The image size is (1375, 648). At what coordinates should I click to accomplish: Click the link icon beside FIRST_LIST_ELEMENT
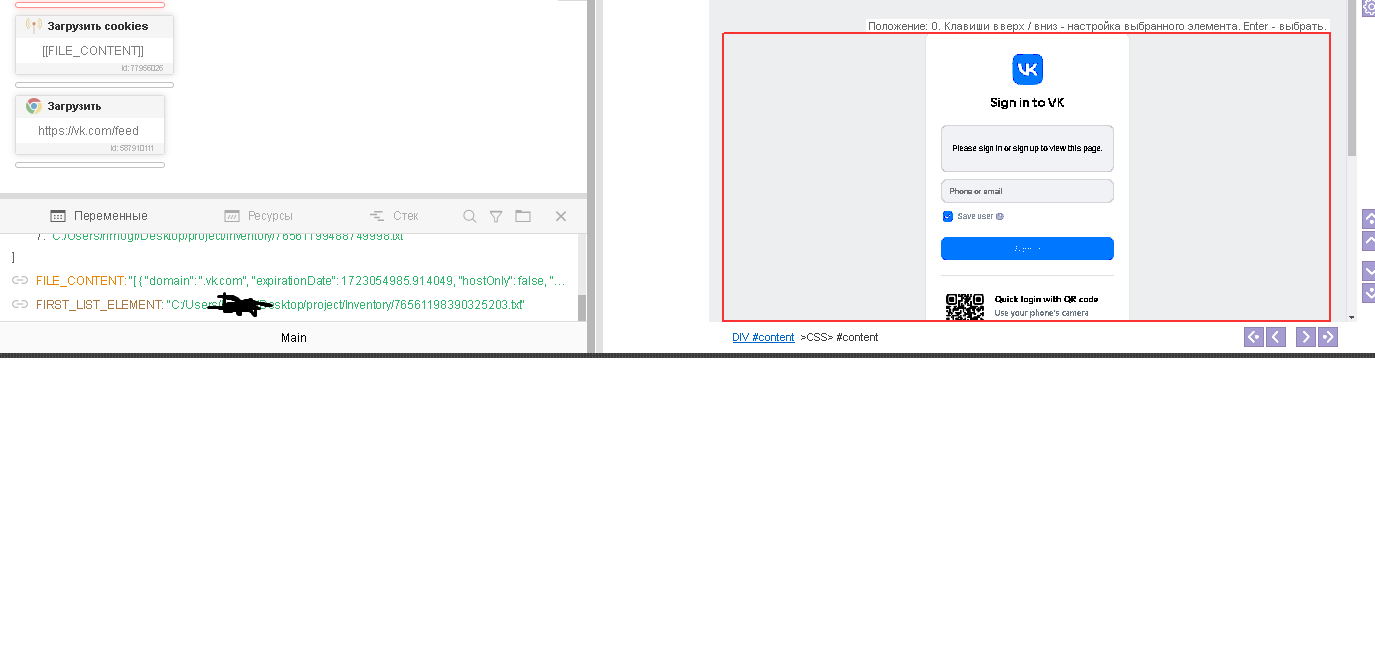[x=20, y=304]
